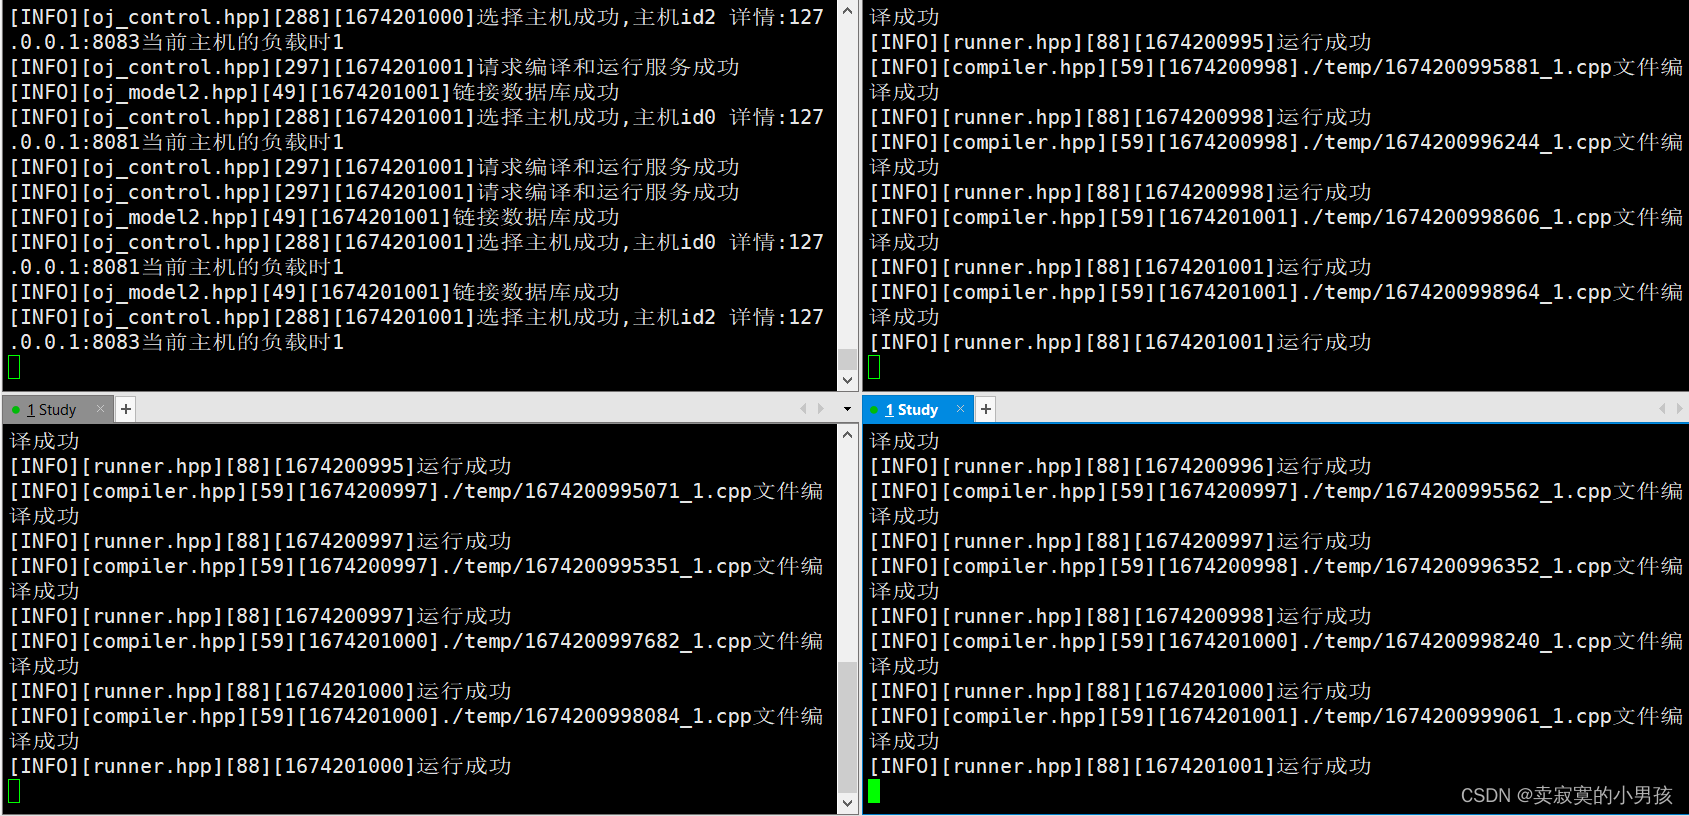Add a new tab in the right tab bar
Viewport: 1689px width, 816px height.
click(986, 409)
